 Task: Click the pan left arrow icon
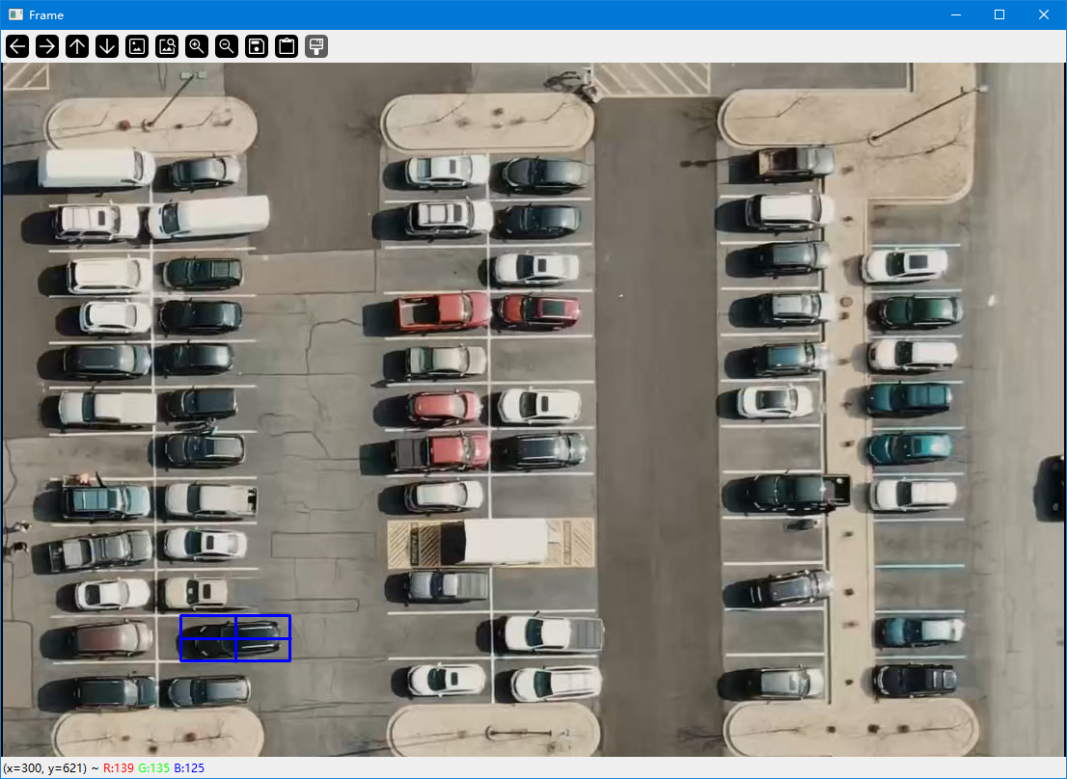17,46
